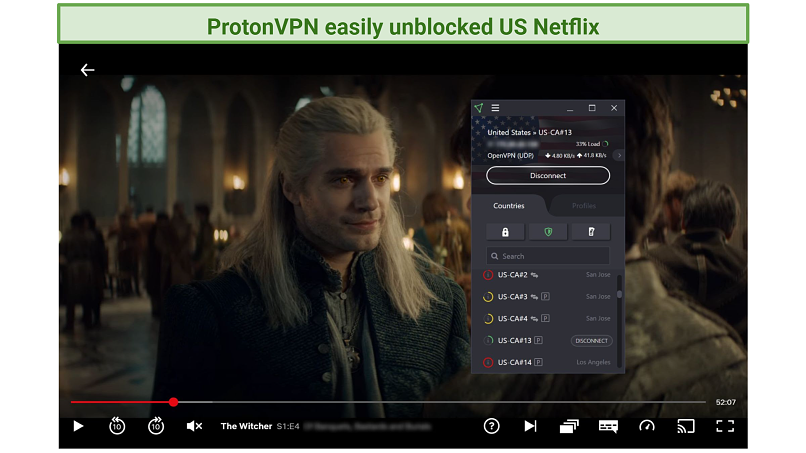Click the large Disconnect button
This screenshot has width=806, height=453.
pos(548,175)
